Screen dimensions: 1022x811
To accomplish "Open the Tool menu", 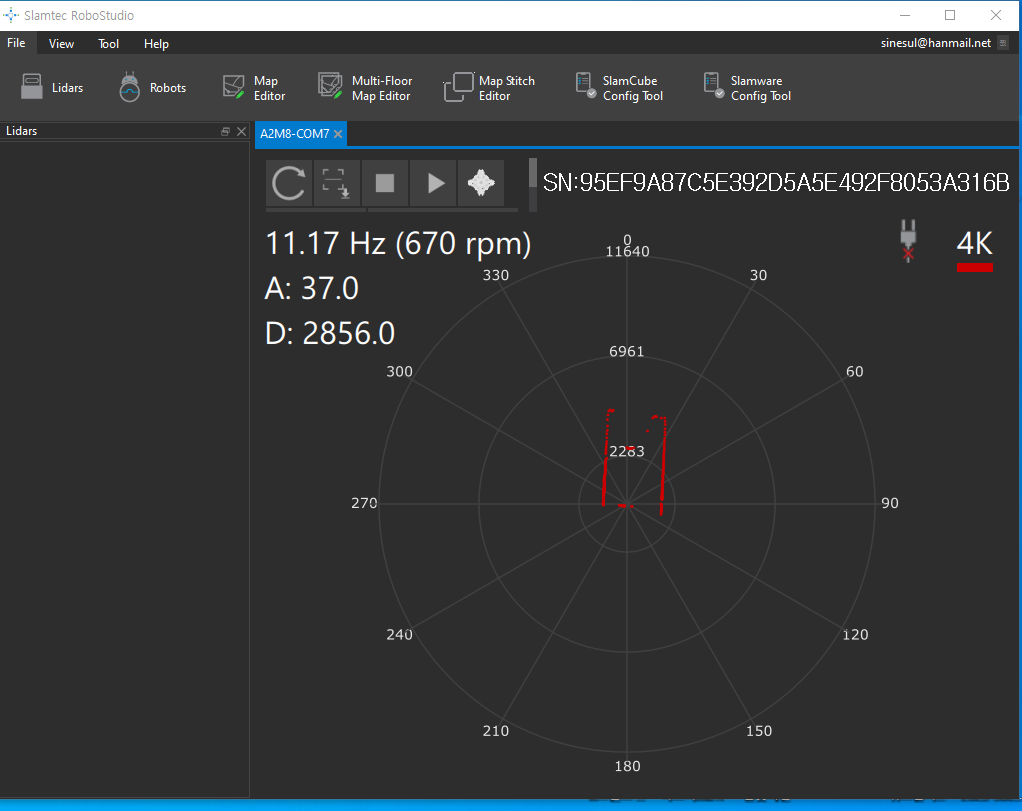I will (108, 44).
